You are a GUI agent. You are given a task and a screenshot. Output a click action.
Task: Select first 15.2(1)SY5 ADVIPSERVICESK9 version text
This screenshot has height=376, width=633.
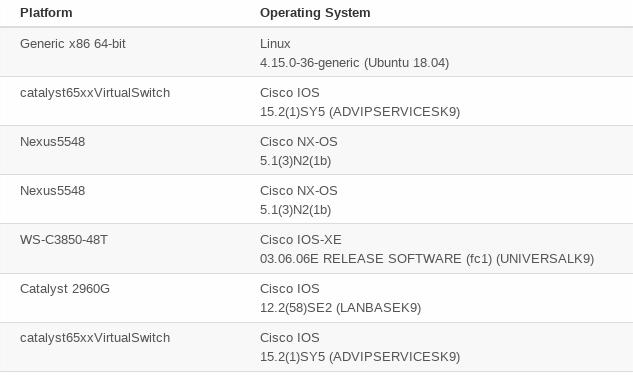[x=360, y=112]
